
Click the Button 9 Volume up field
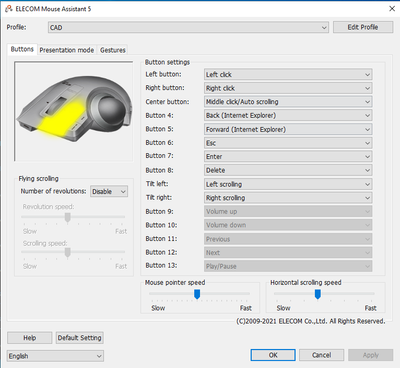tap(288, 211)
